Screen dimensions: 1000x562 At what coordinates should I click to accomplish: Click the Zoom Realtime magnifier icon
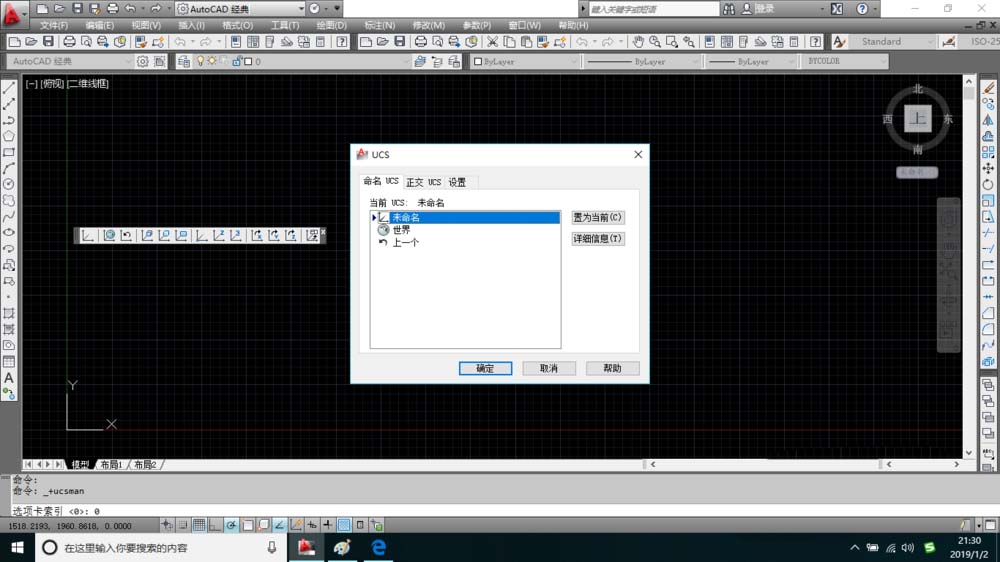pos(655,42)
